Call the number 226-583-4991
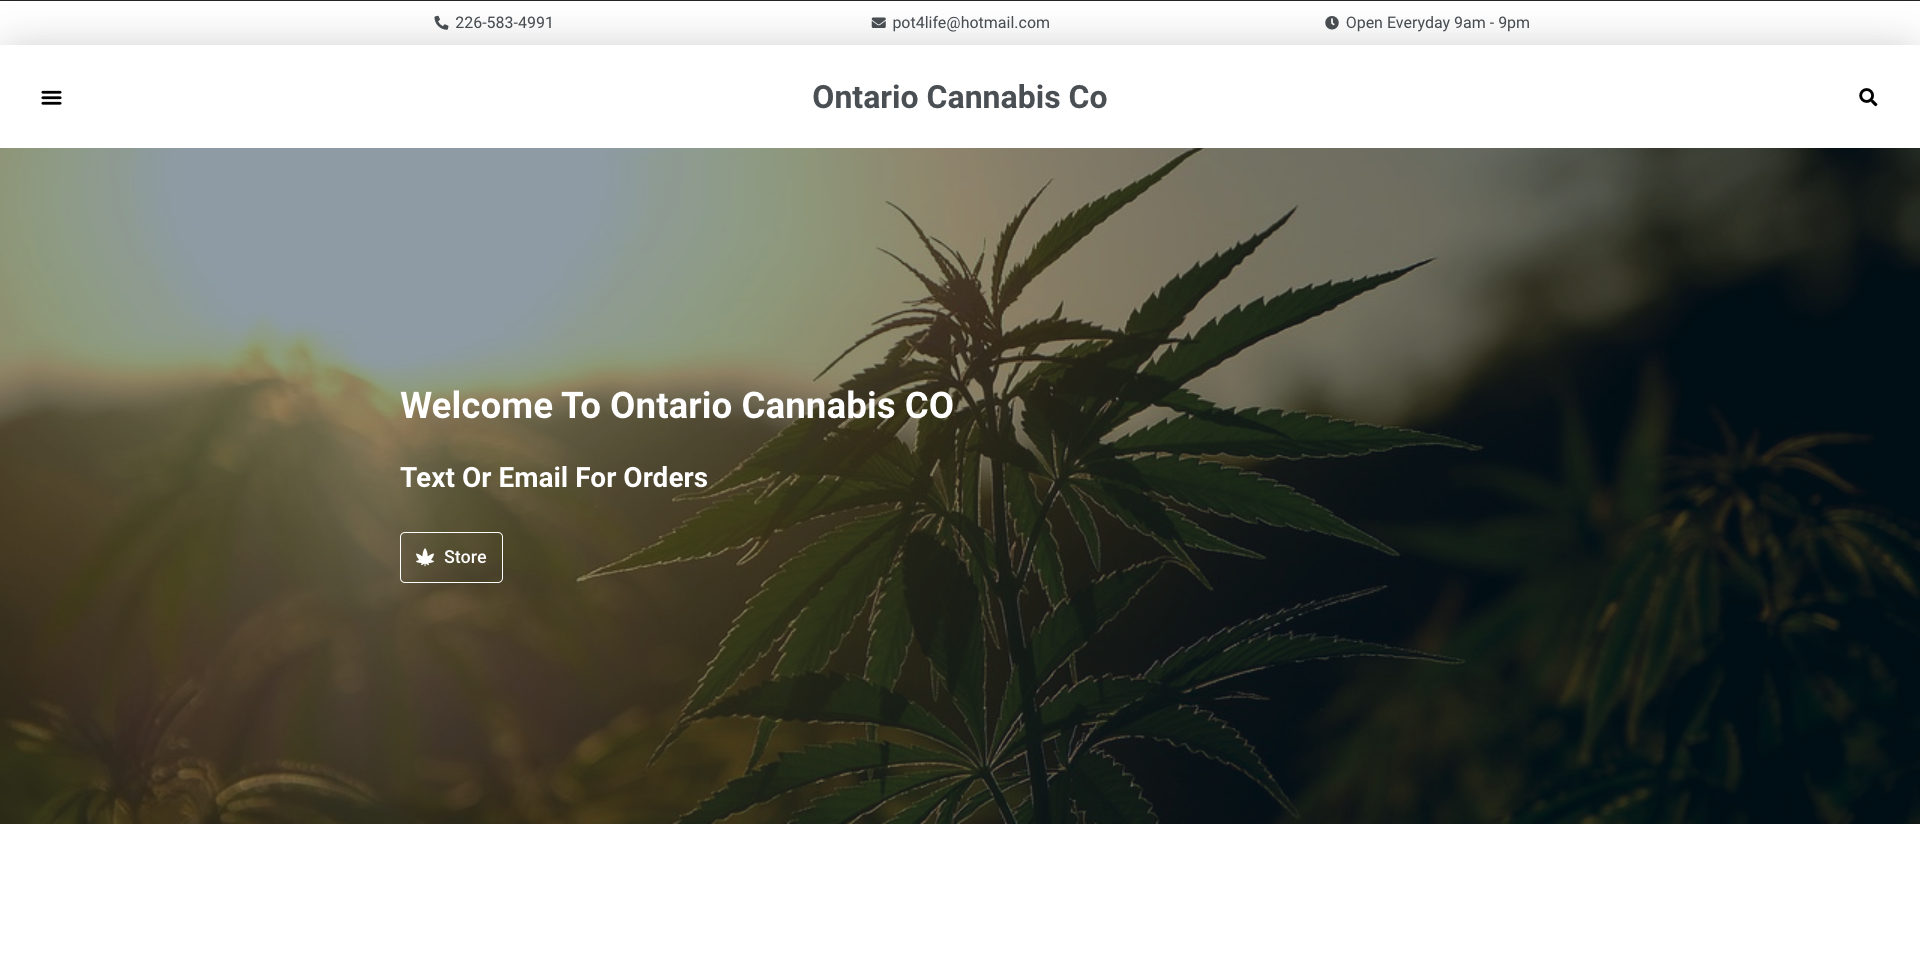1920x970 pixels. click(504, 23)
